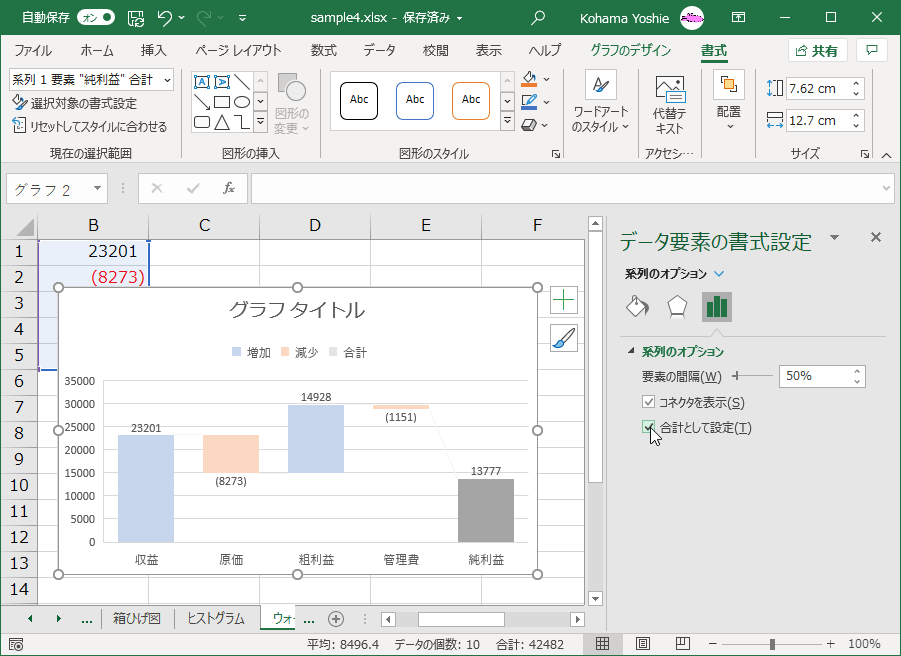The image size is (901, 656).
Task: Click the save floppy disk icon
Action: 136,17
